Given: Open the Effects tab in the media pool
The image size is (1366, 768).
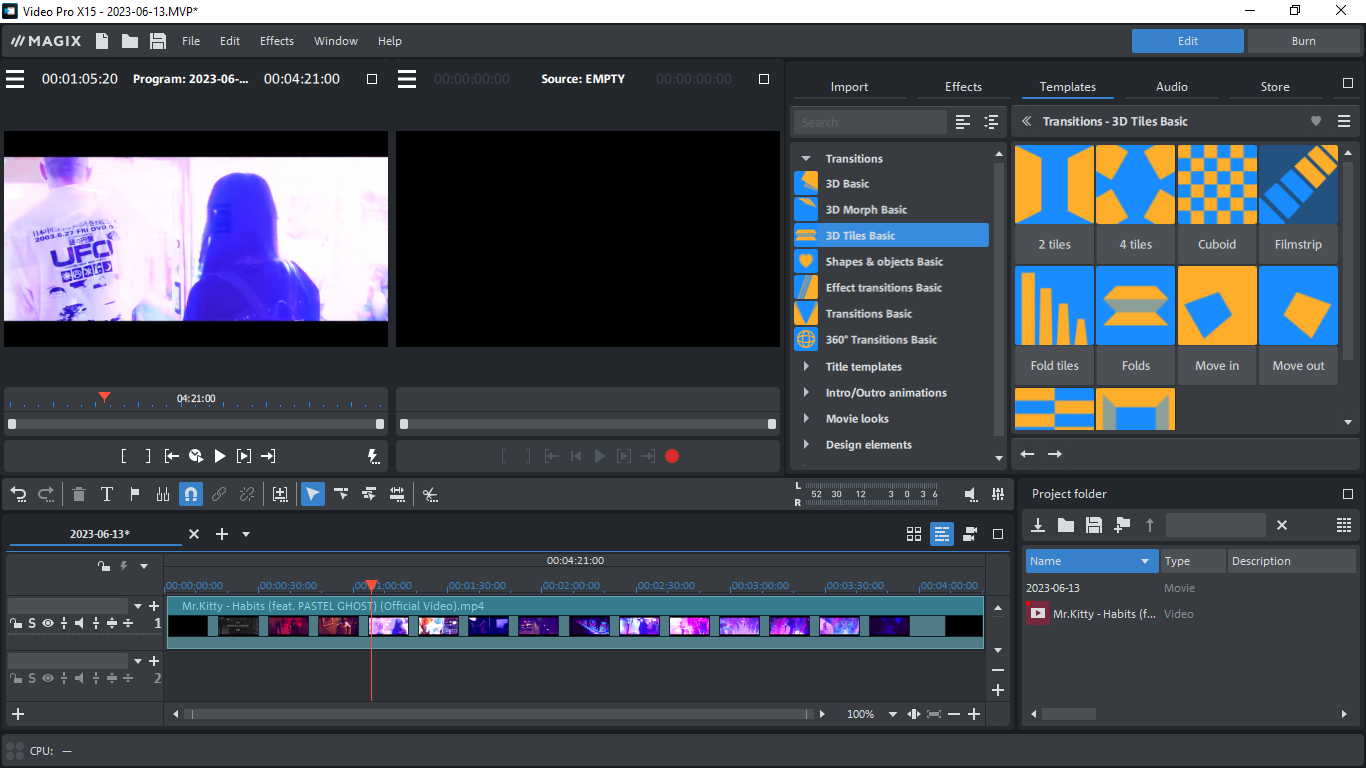Looking at the screenshot, I should click(x=963, y=87).
